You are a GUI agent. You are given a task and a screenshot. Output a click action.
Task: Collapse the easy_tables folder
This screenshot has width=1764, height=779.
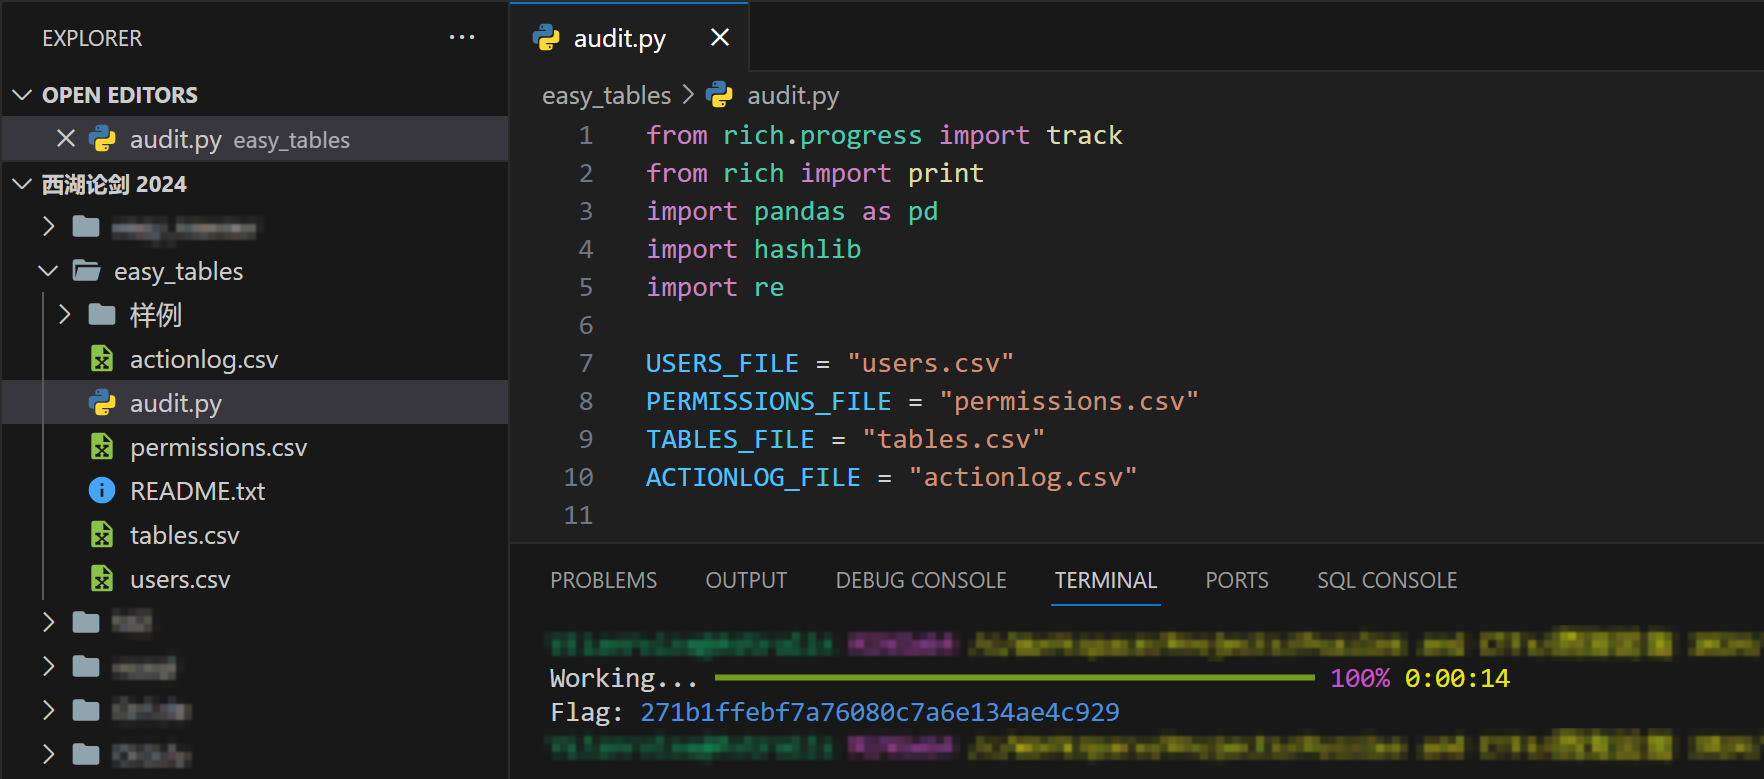pos(48,271)
